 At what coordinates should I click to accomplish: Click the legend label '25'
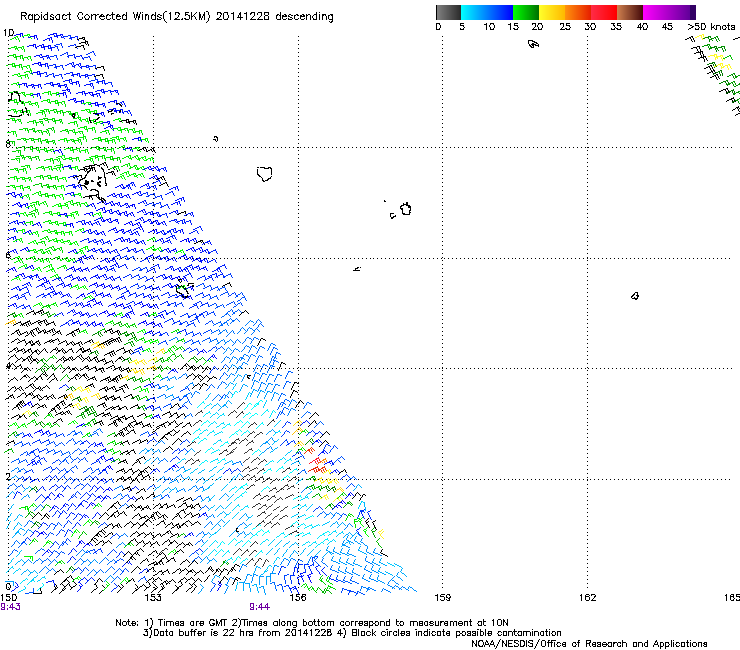(x=565, y=27)
